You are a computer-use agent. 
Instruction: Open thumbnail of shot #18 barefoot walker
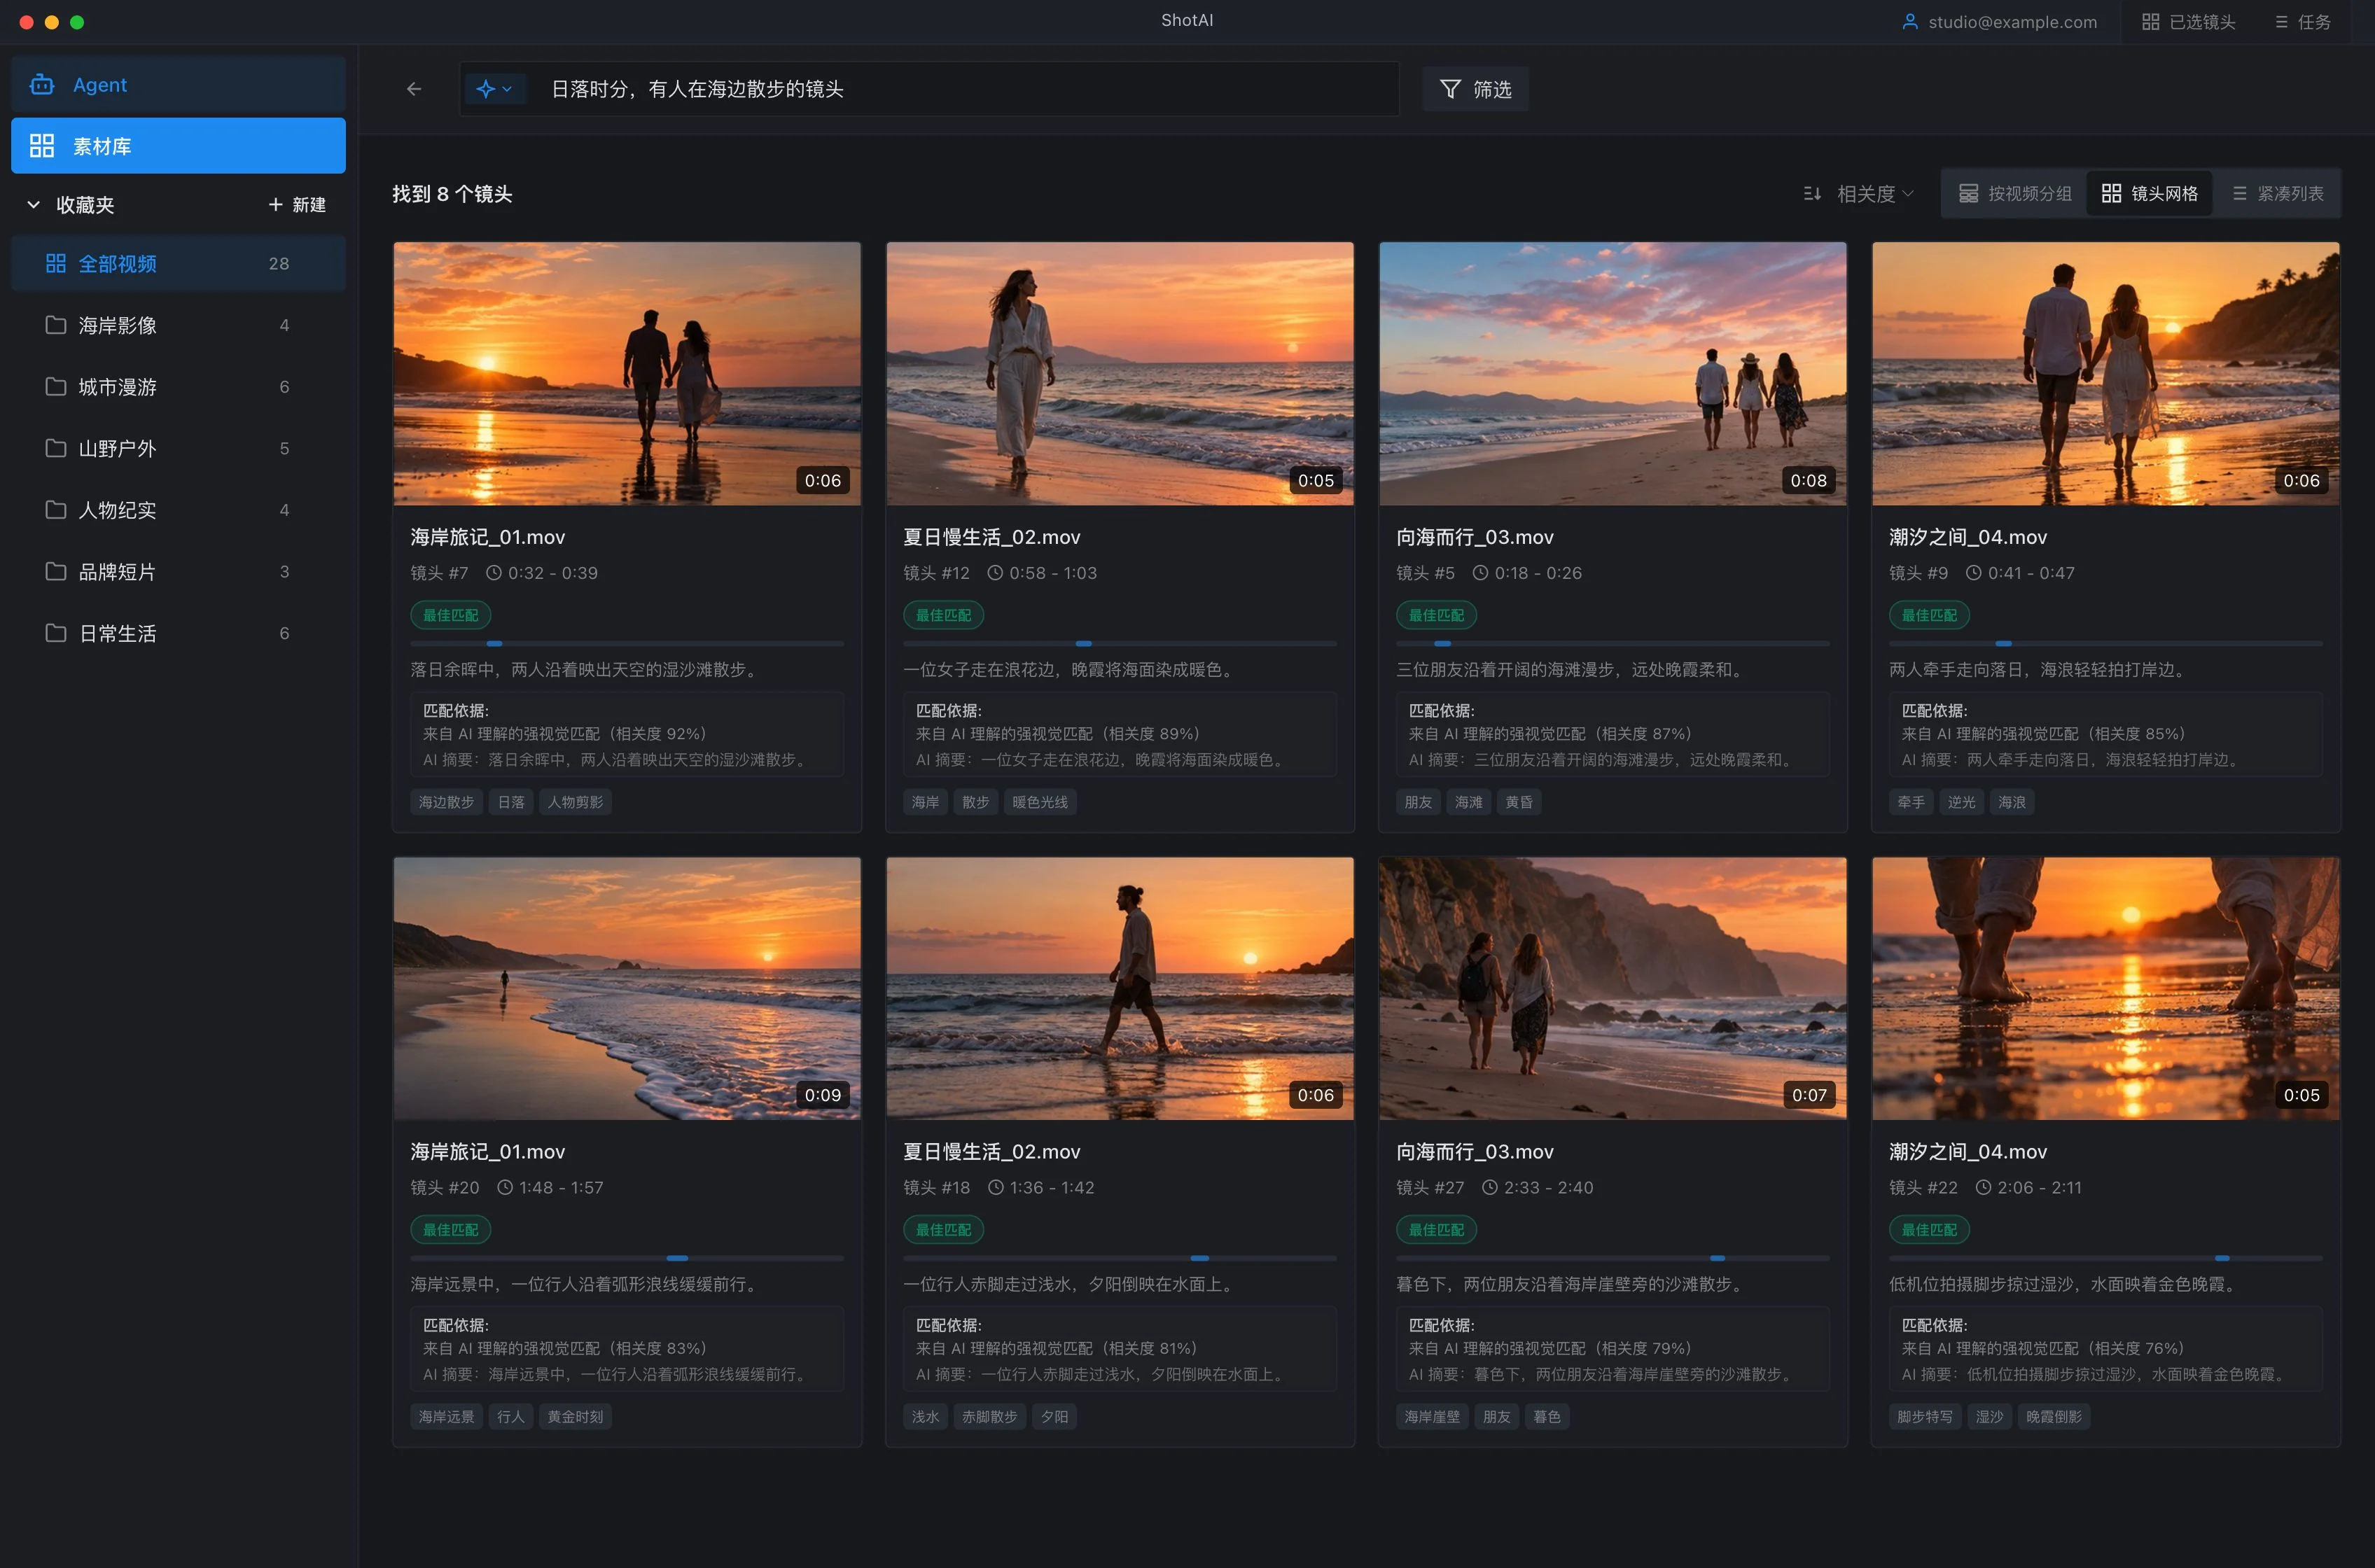pyautogui.click(x=1120, y=988)
